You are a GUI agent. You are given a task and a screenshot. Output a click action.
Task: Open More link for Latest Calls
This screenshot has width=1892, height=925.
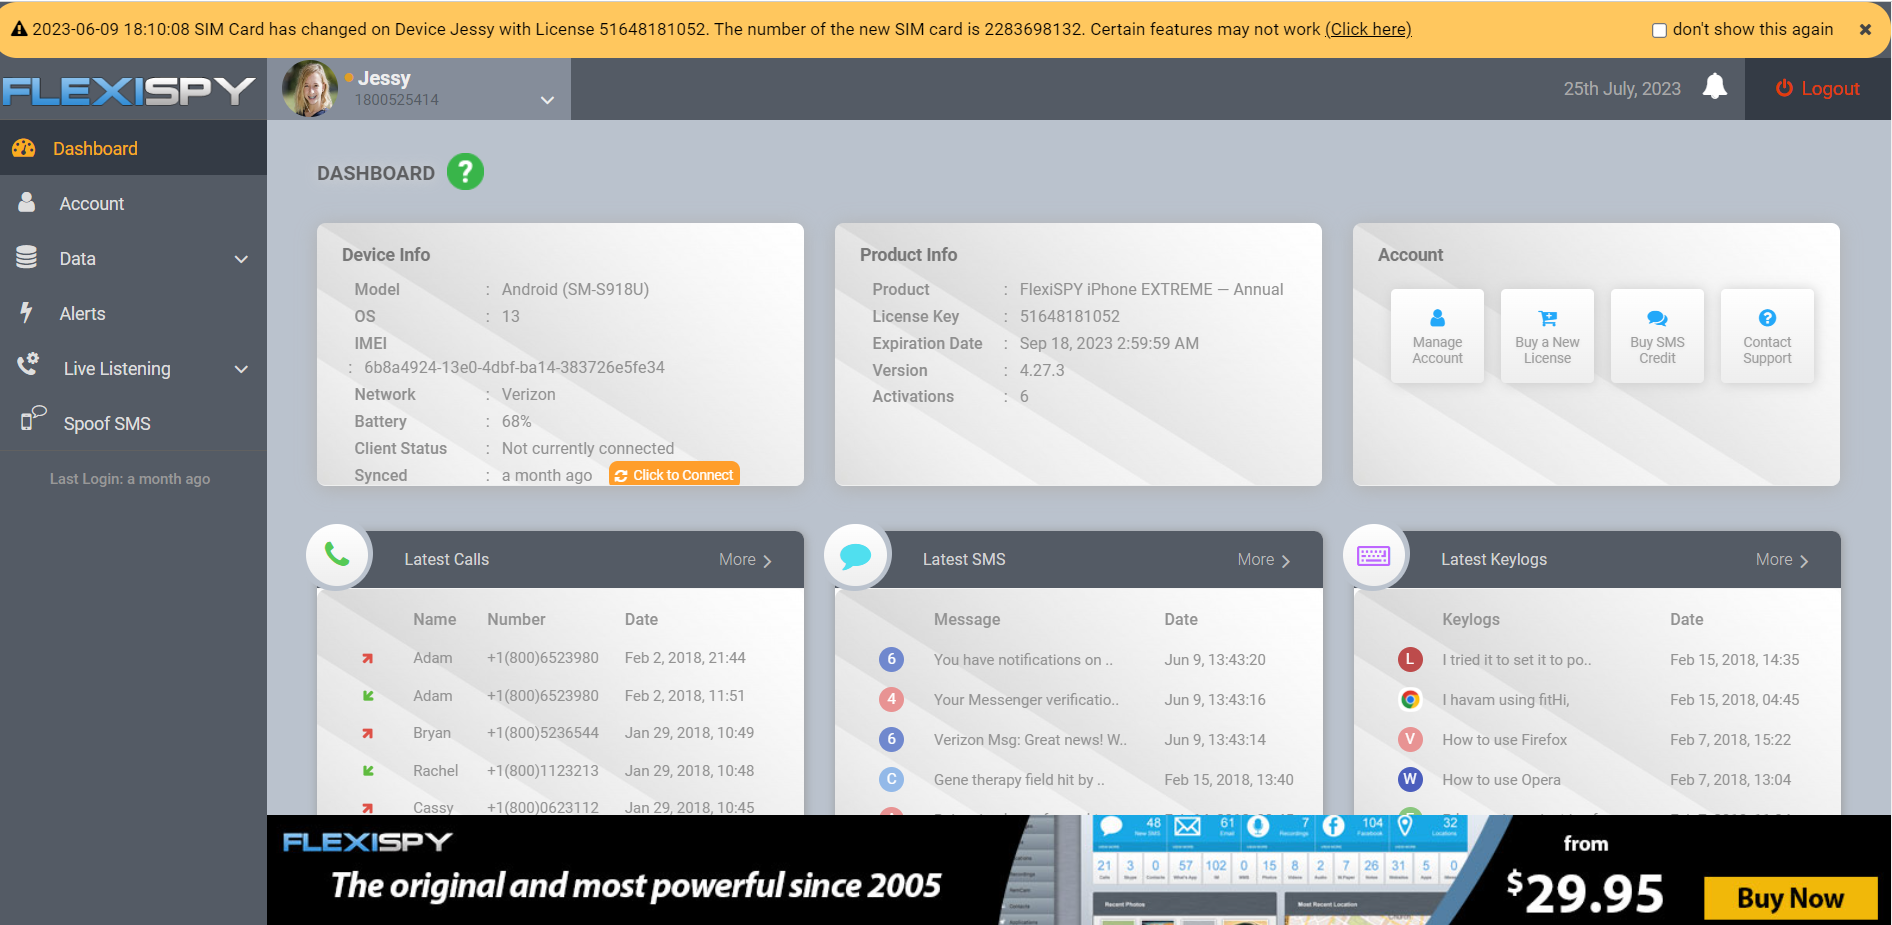pos(745,560)
